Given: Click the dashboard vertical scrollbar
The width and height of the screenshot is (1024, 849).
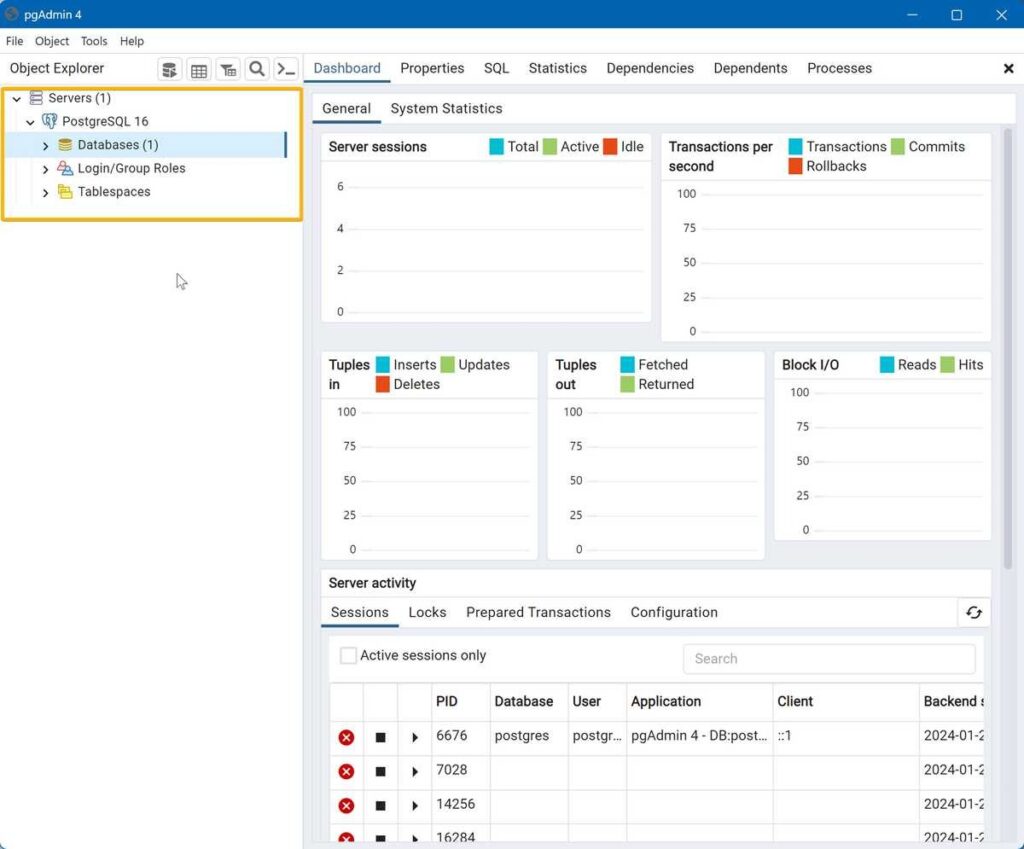Looking at the screenshot, I should [x=1008, y=349].
